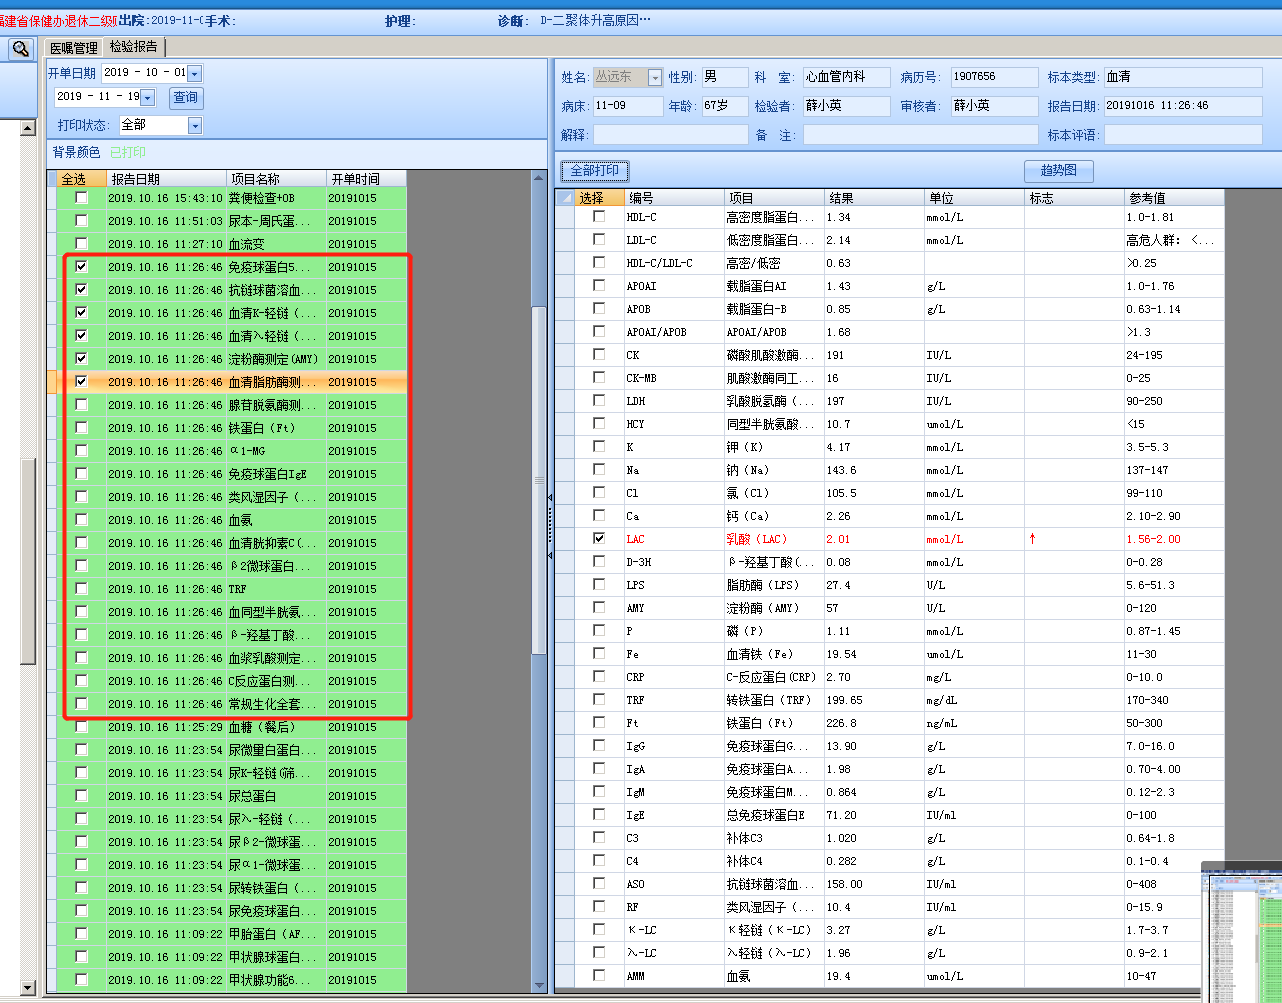Image resolution: width=1282 pixels, height=1003 pixels.
Task: Check the HDL-C result row checkbox
Action: click(599, 216)
